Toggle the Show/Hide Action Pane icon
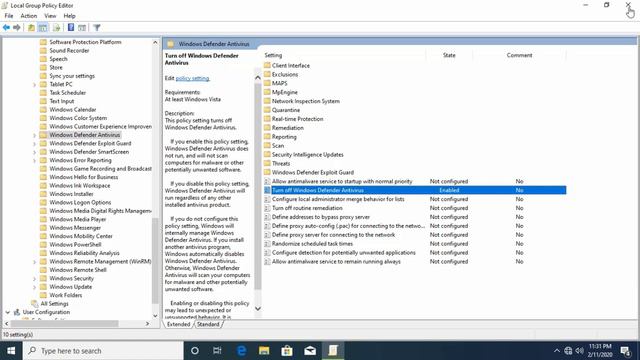This screenshot has height=360, width=640. click(x=82, y=27)
